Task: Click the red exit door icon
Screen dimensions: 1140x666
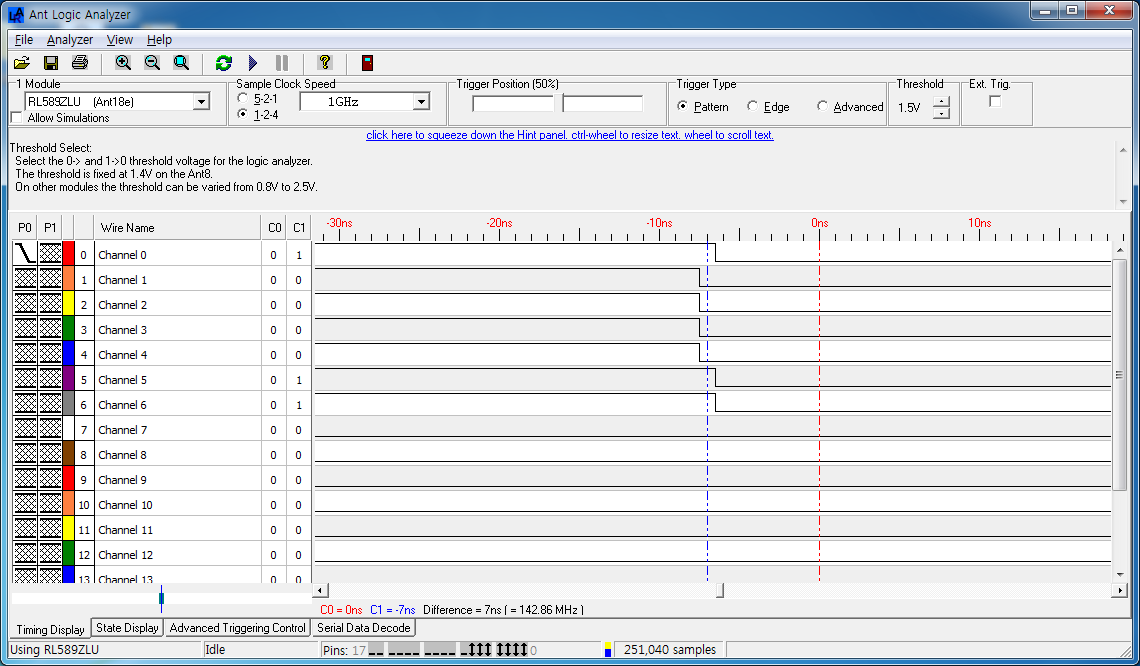Action: (368, 63)
